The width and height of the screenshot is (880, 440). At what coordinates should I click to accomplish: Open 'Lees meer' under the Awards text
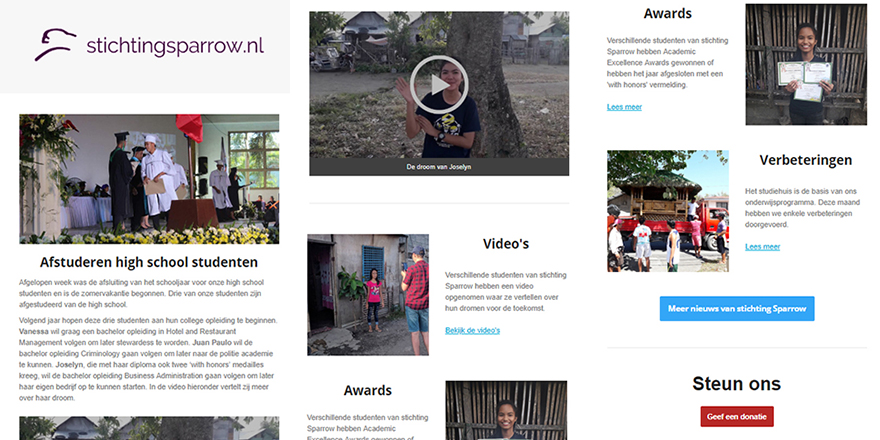[x=624, y=107]
